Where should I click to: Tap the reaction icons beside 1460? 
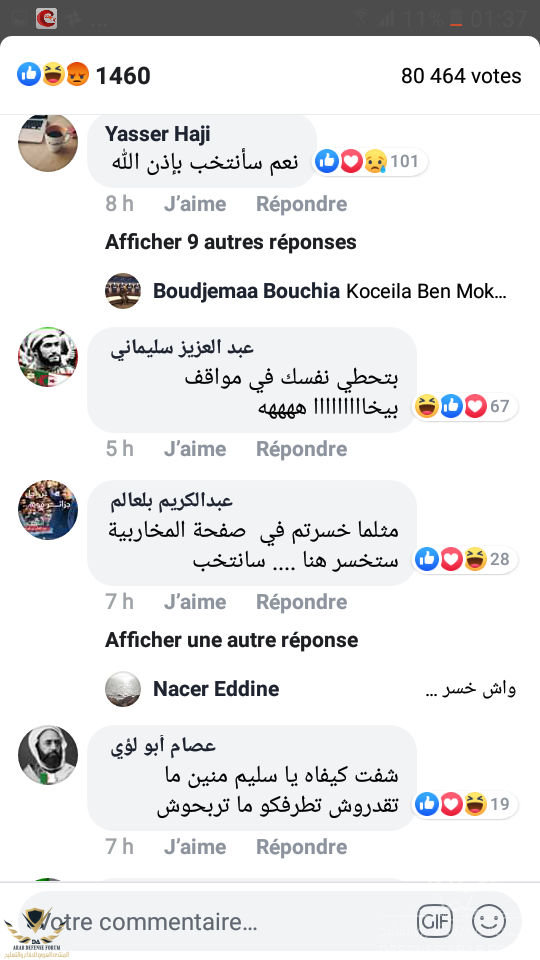[53, 75]
